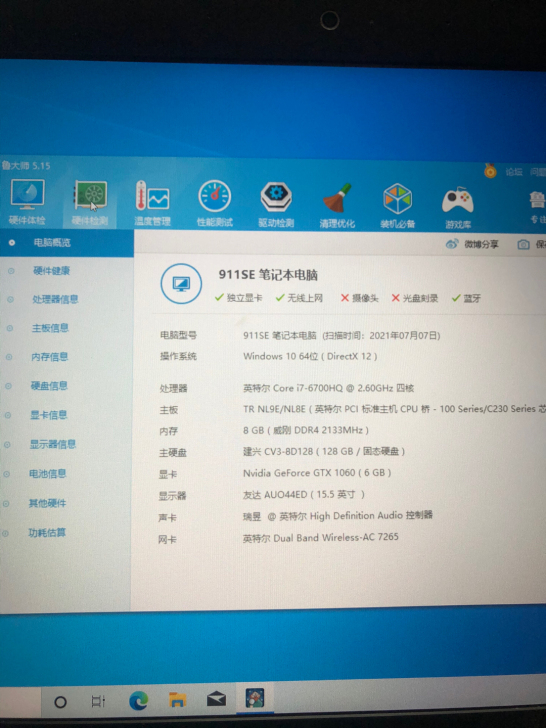The height and width of the screenshot is (728, 546).
Task: Share via 微博分享 button
Action: (472, 244)
